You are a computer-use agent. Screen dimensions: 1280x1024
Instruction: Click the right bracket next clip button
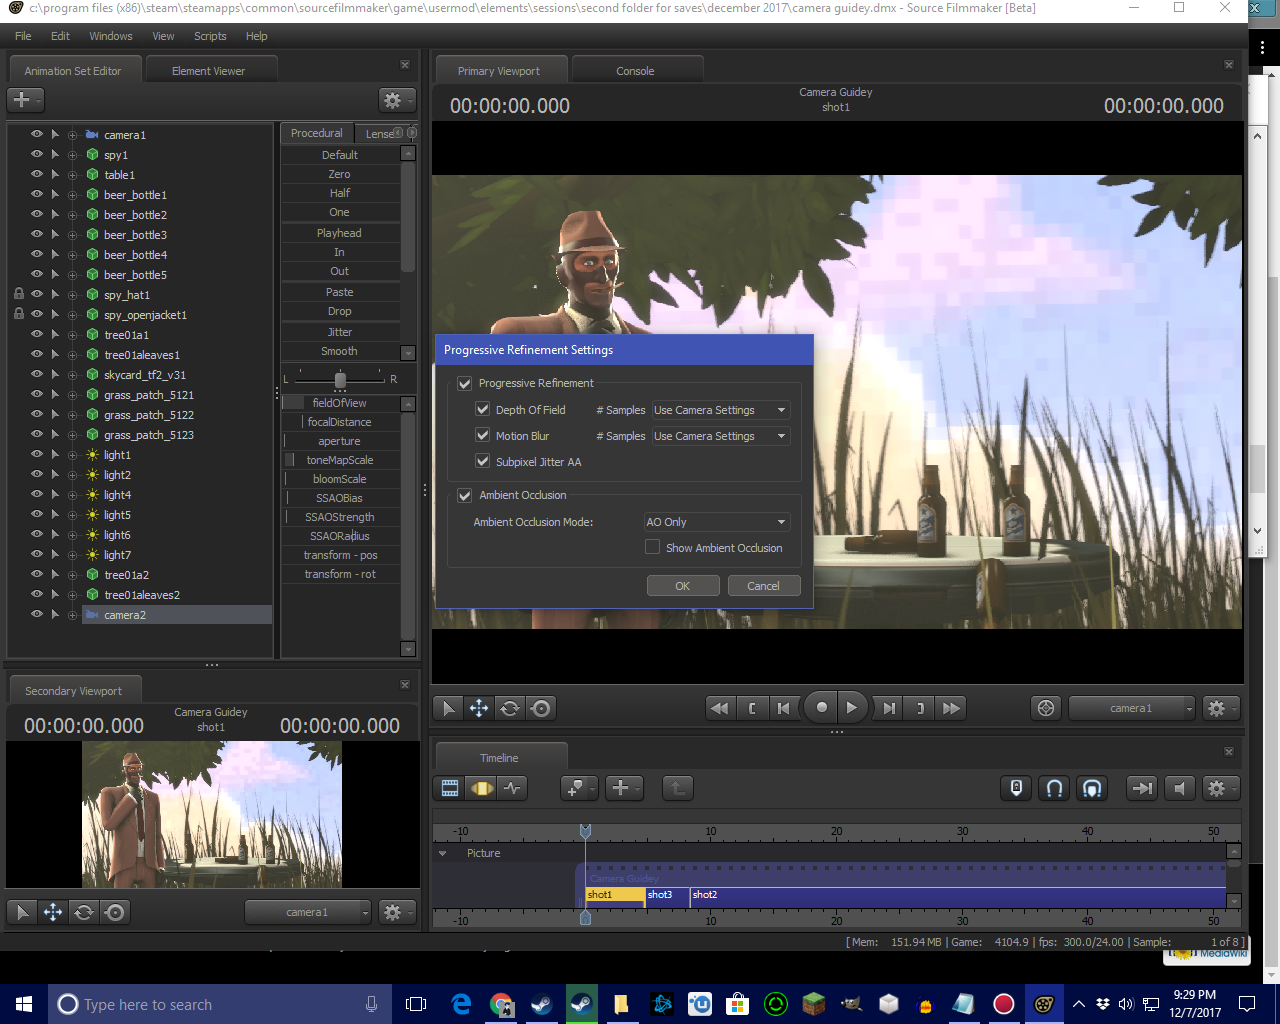(920, 708)
